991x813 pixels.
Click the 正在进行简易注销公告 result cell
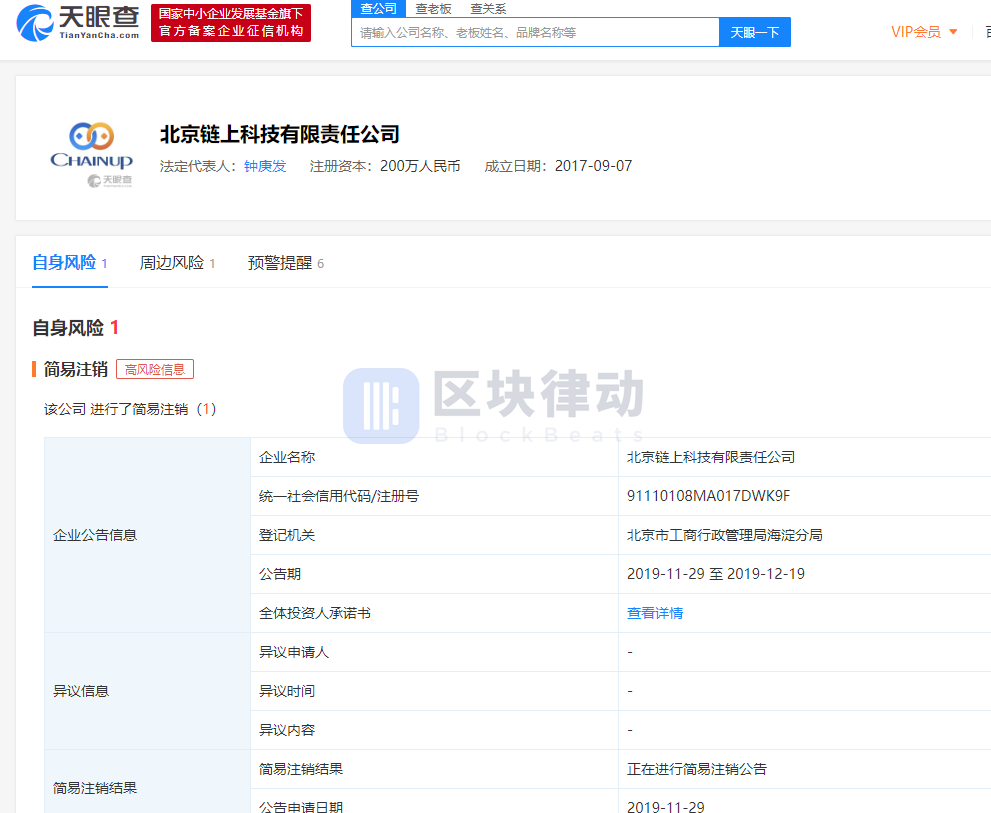pos(696,769)
